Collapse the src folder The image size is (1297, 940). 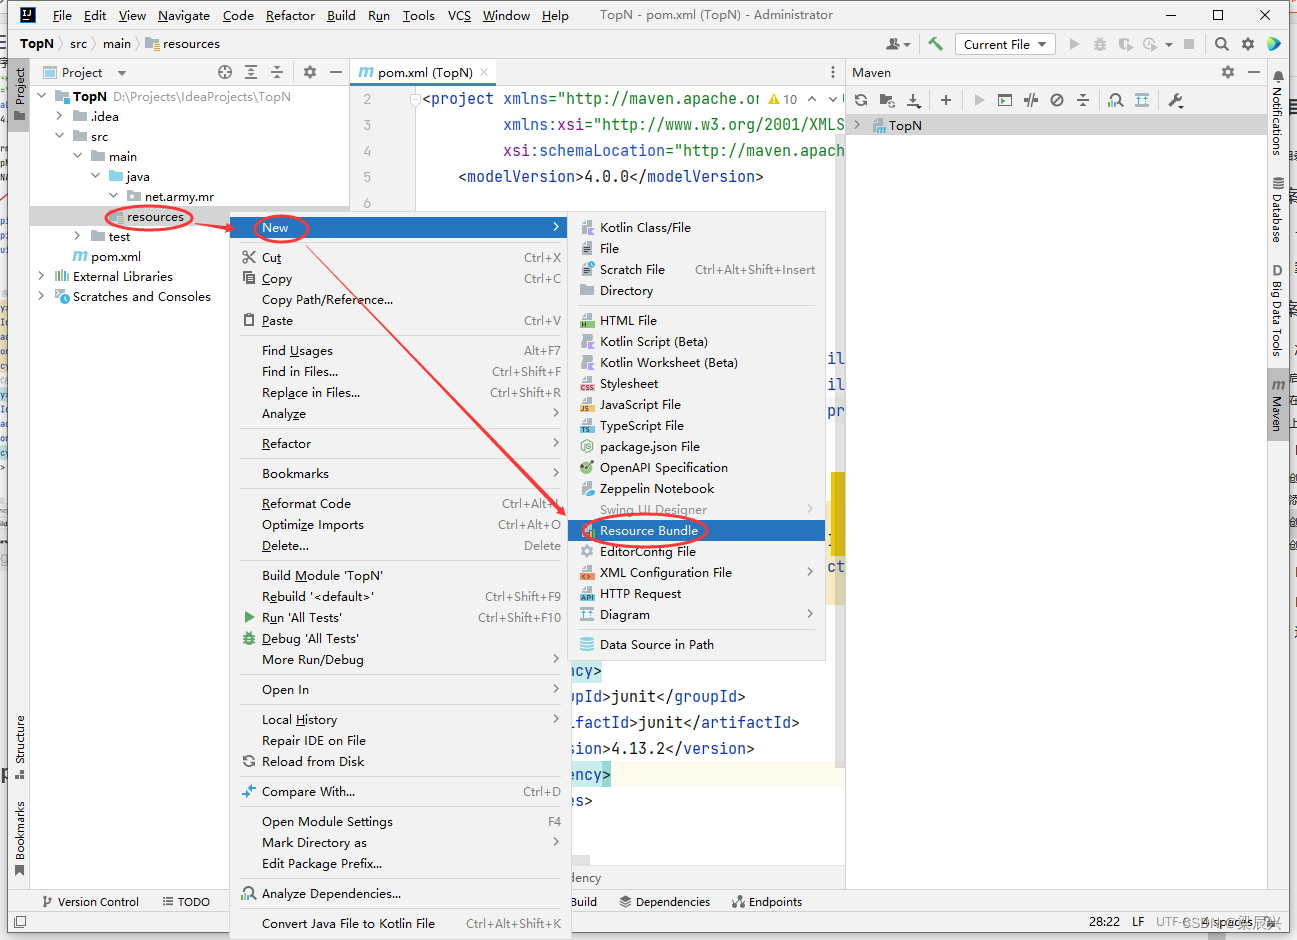[60, 137]
